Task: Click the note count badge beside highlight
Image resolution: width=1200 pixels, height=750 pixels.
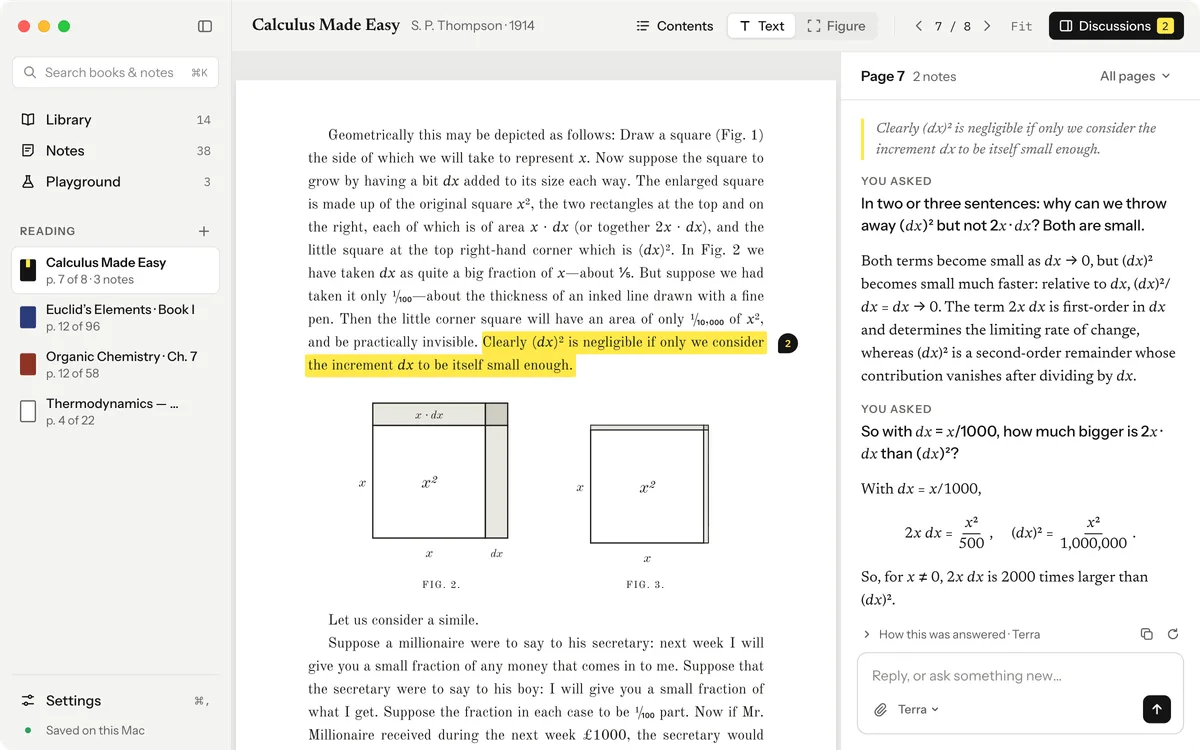Action: pos(788,344)
